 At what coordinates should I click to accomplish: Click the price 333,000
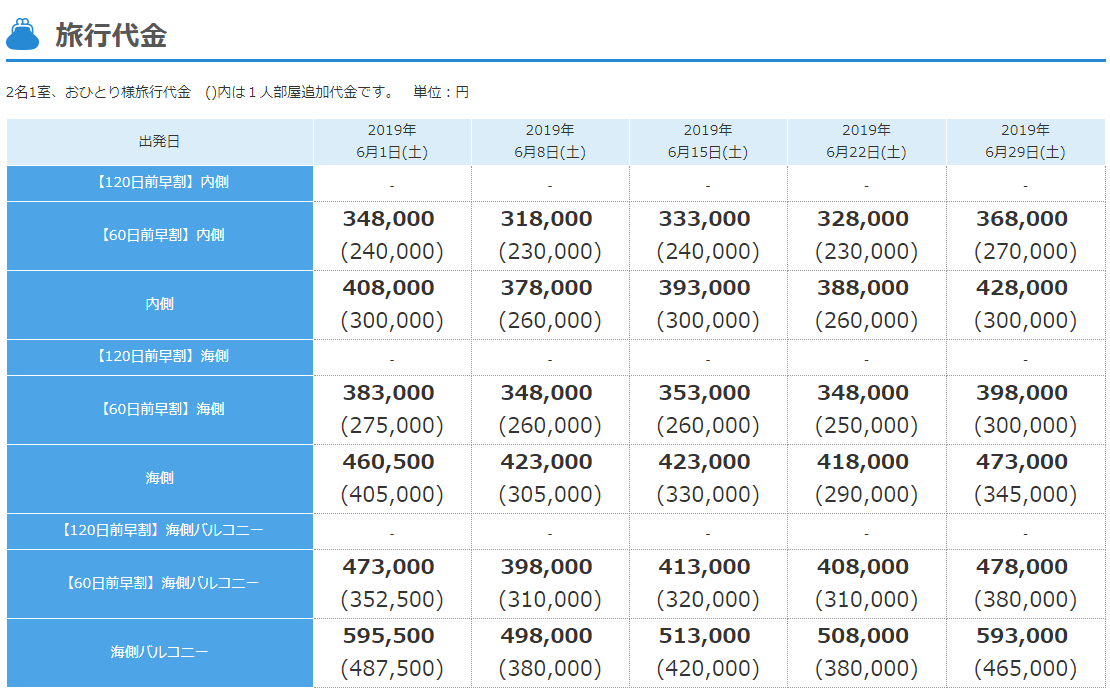click(704, 219)
